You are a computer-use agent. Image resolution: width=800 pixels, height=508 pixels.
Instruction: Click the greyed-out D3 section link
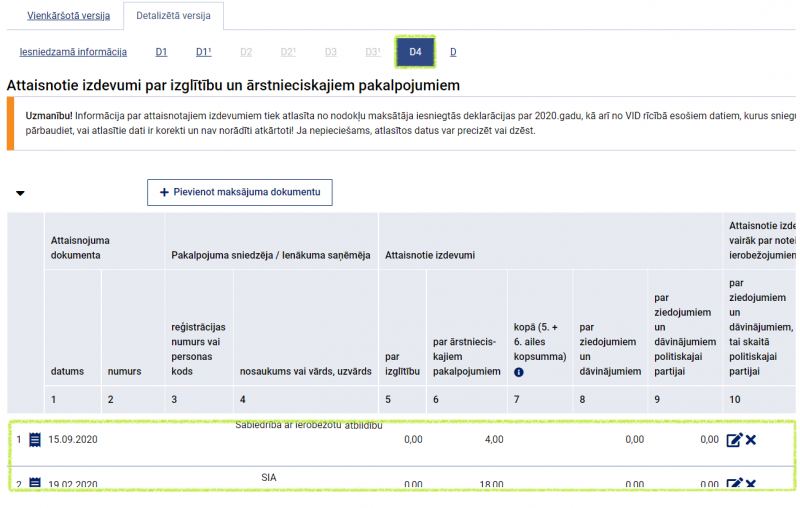(x=330, y=52)
